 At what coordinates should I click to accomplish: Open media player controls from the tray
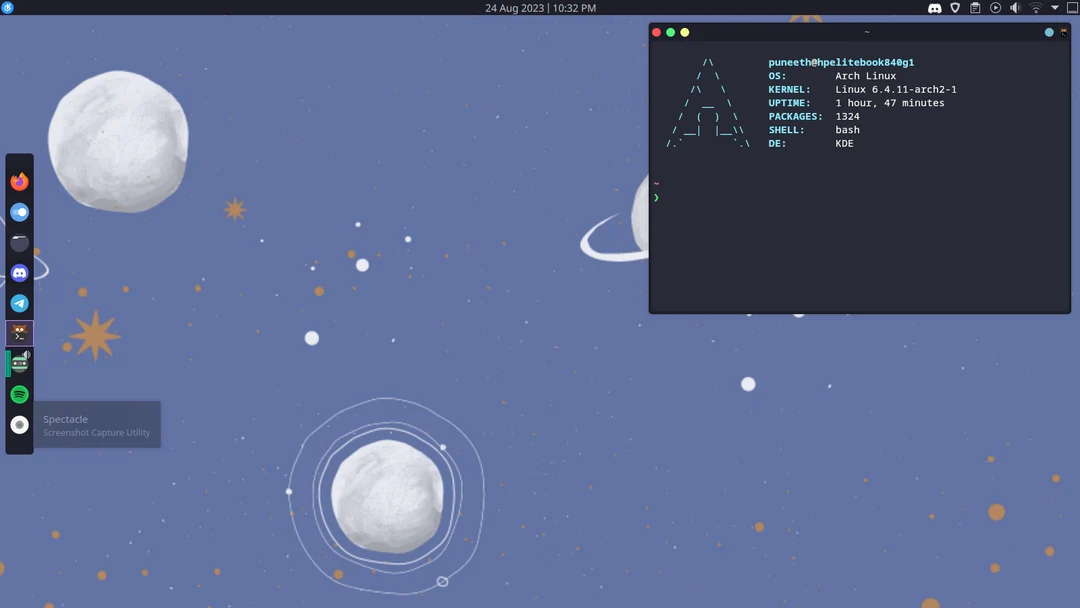pyautogui.click(x=995, y=7)
